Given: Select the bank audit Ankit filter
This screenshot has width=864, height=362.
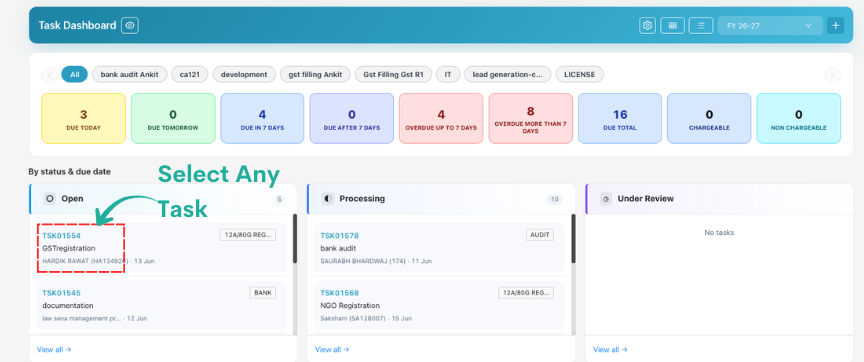Looking at the screenshot, I should point(129,74).
